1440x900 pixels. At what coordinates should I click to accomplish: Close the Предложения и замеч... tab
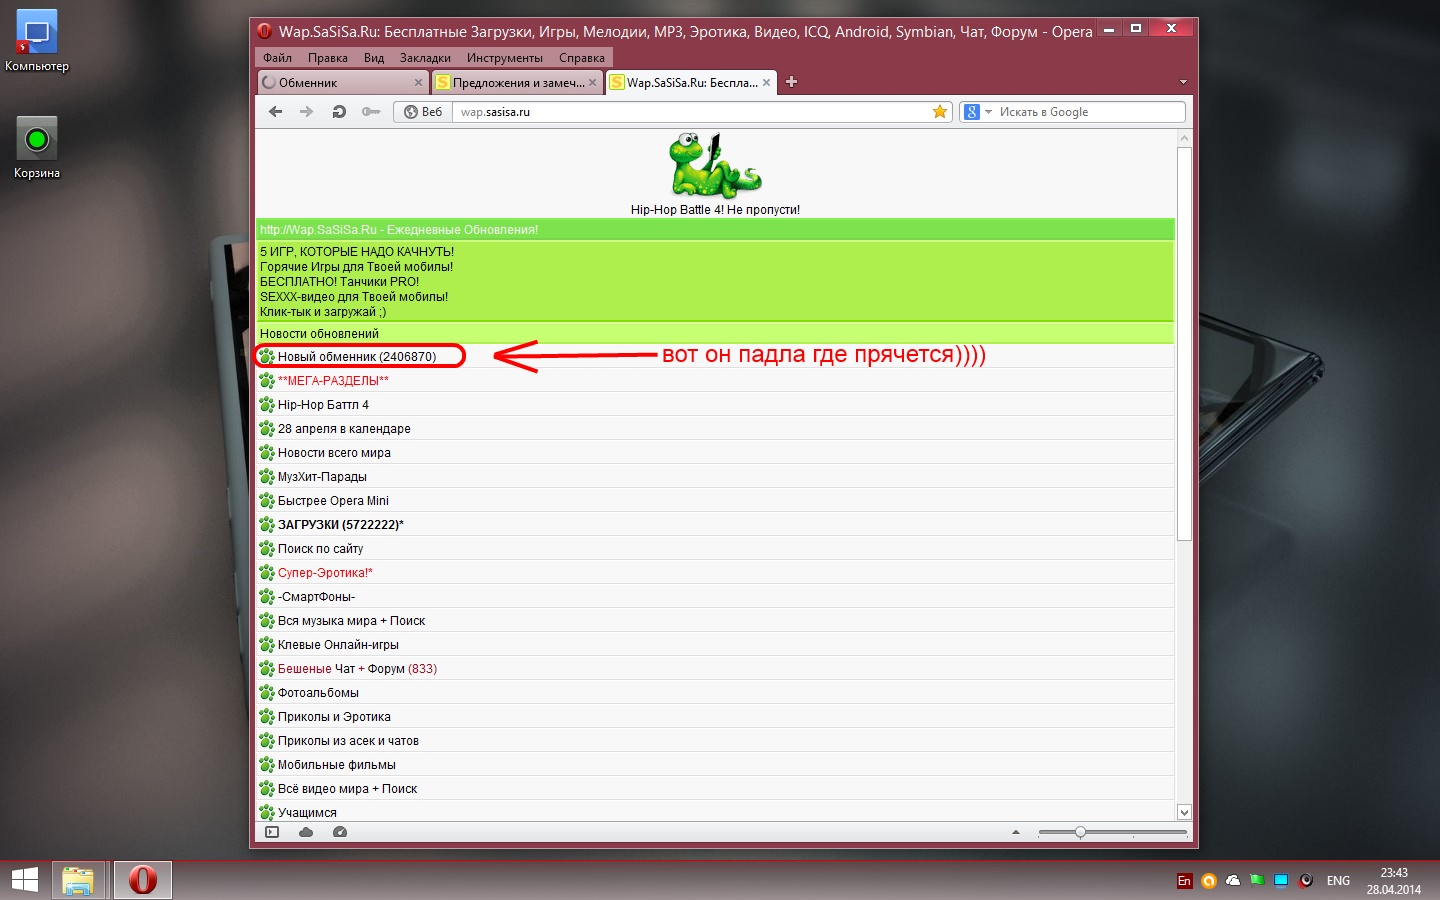coord(592,83)
